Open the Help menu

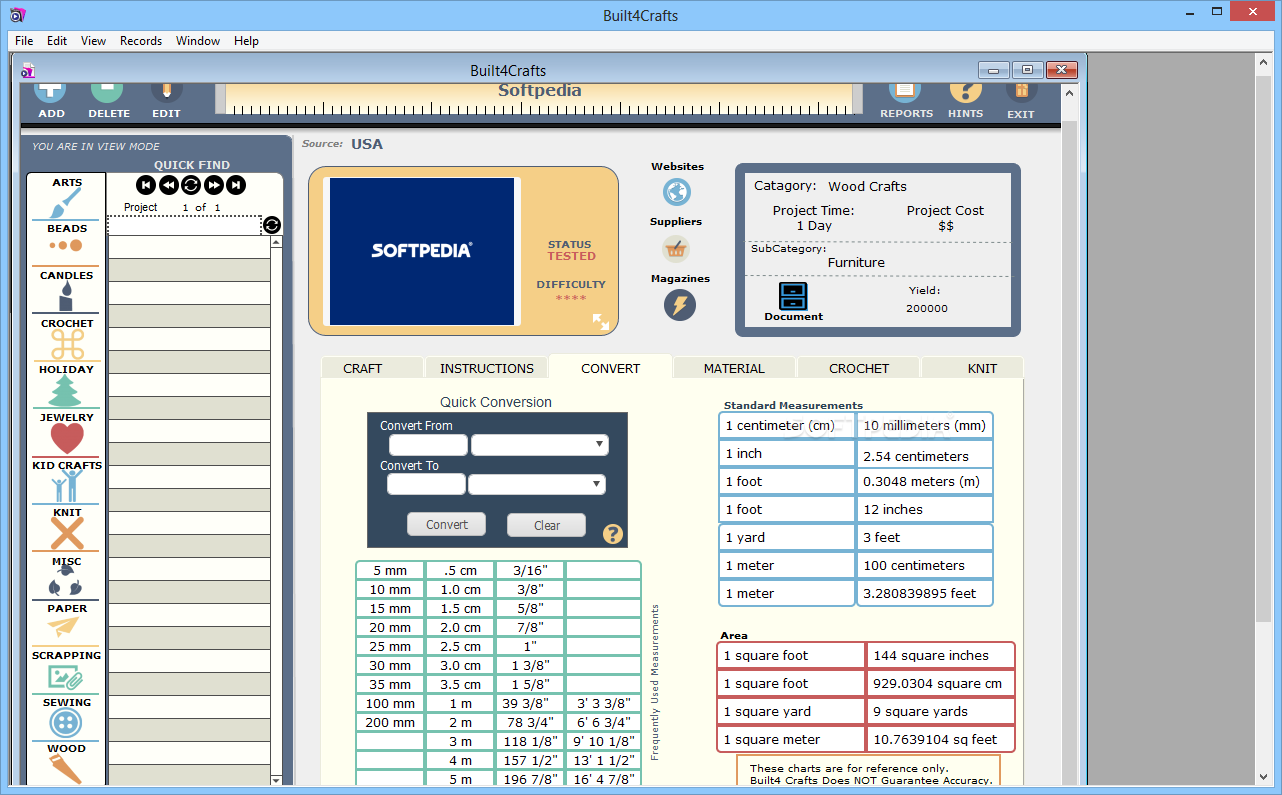pos(247,41)
